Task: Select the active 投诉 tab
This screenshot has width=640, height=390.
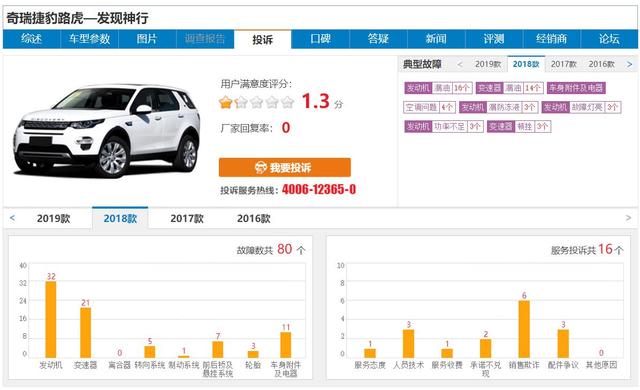Action: pos(262,40)
